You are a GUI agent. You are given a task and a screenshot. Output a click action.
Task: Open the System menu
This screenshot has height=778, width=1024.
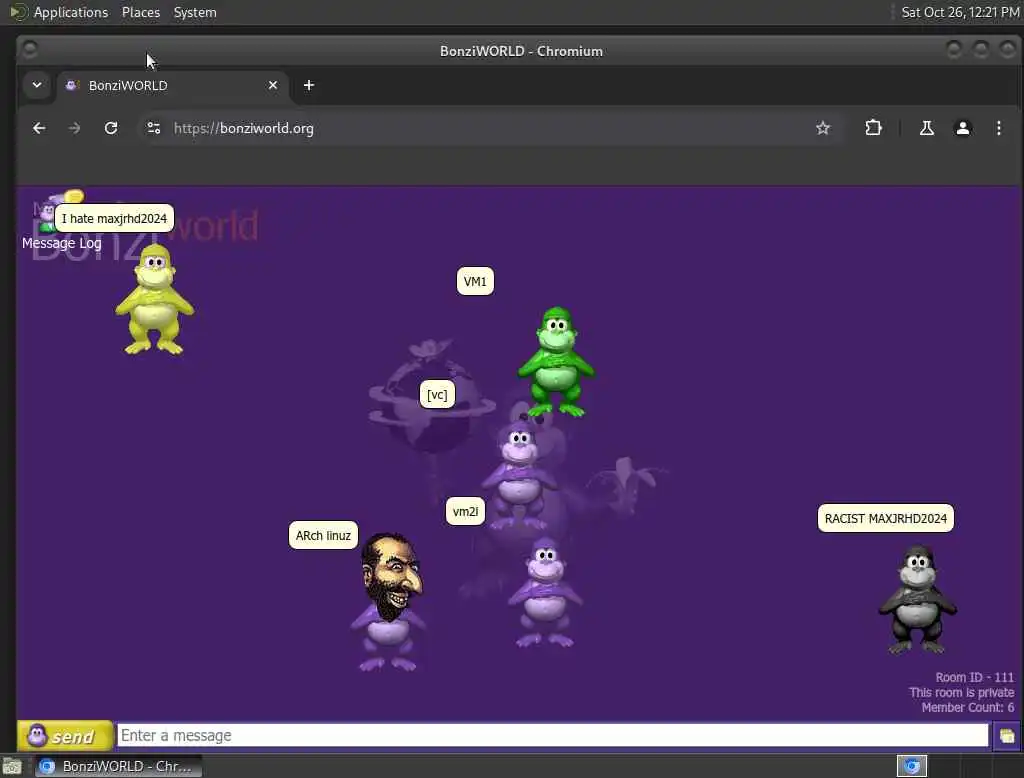pos(195,12)
